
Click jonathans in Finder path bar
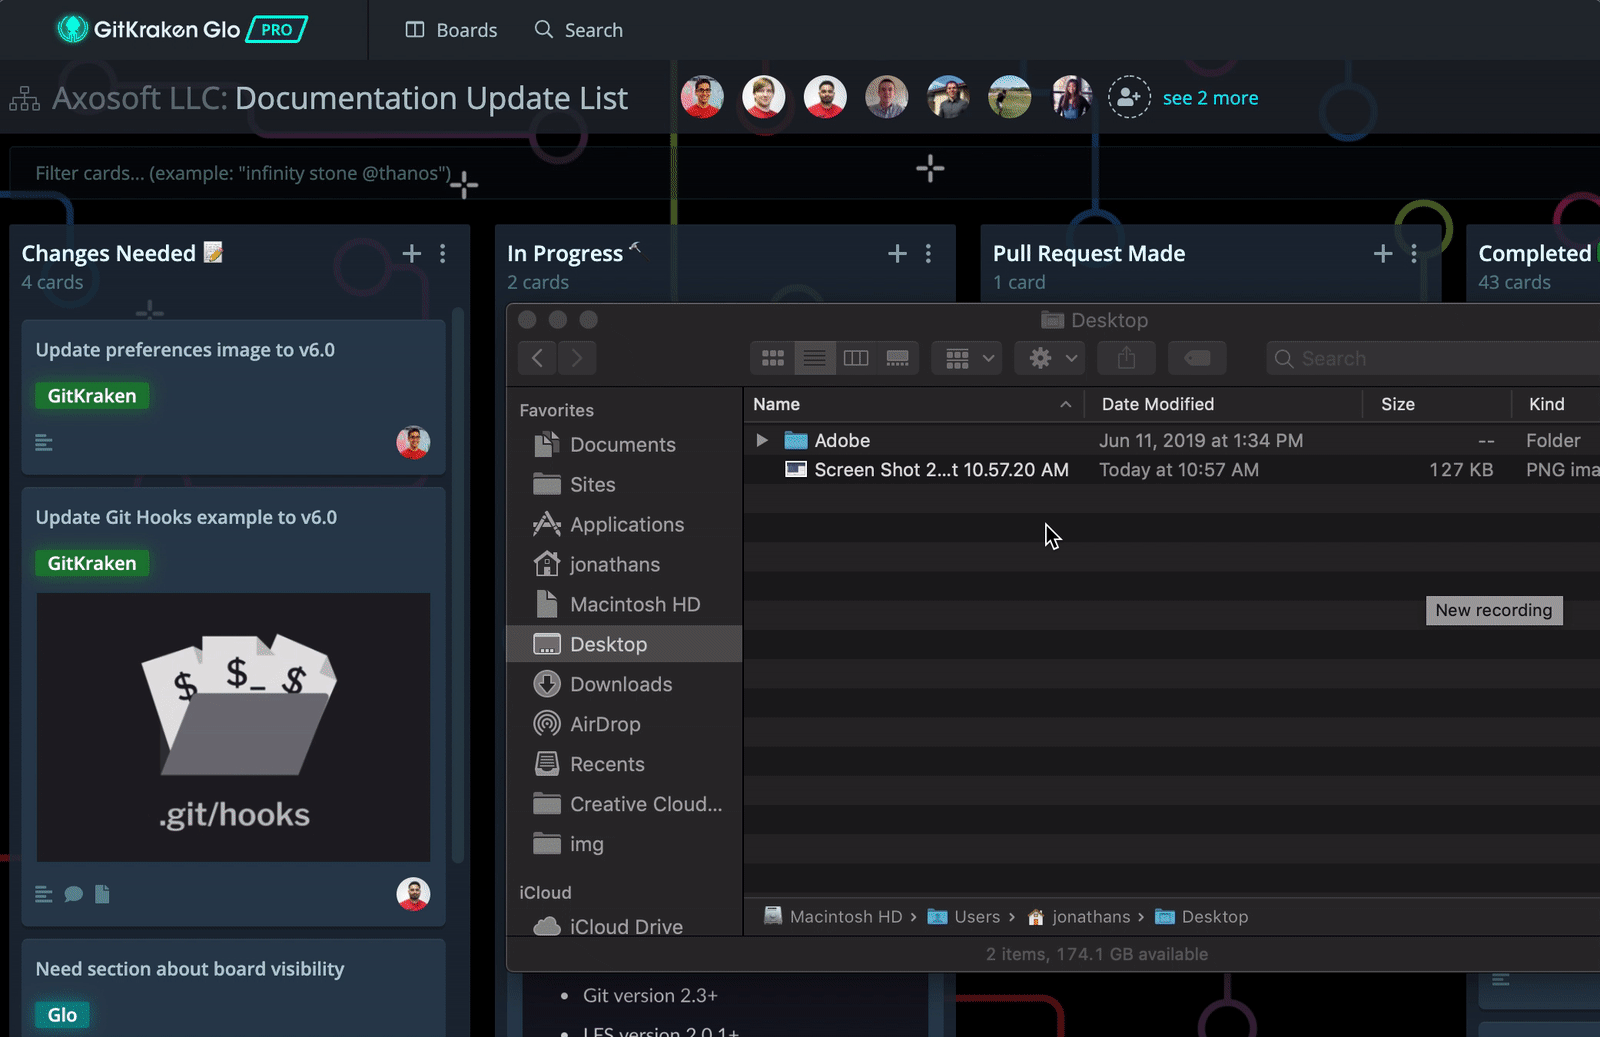point(1078,916)
